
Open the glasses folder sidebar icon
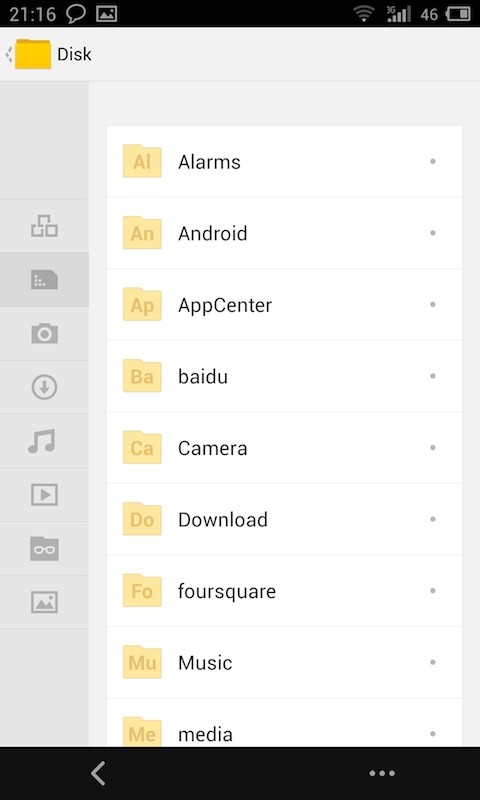(44, 548)
